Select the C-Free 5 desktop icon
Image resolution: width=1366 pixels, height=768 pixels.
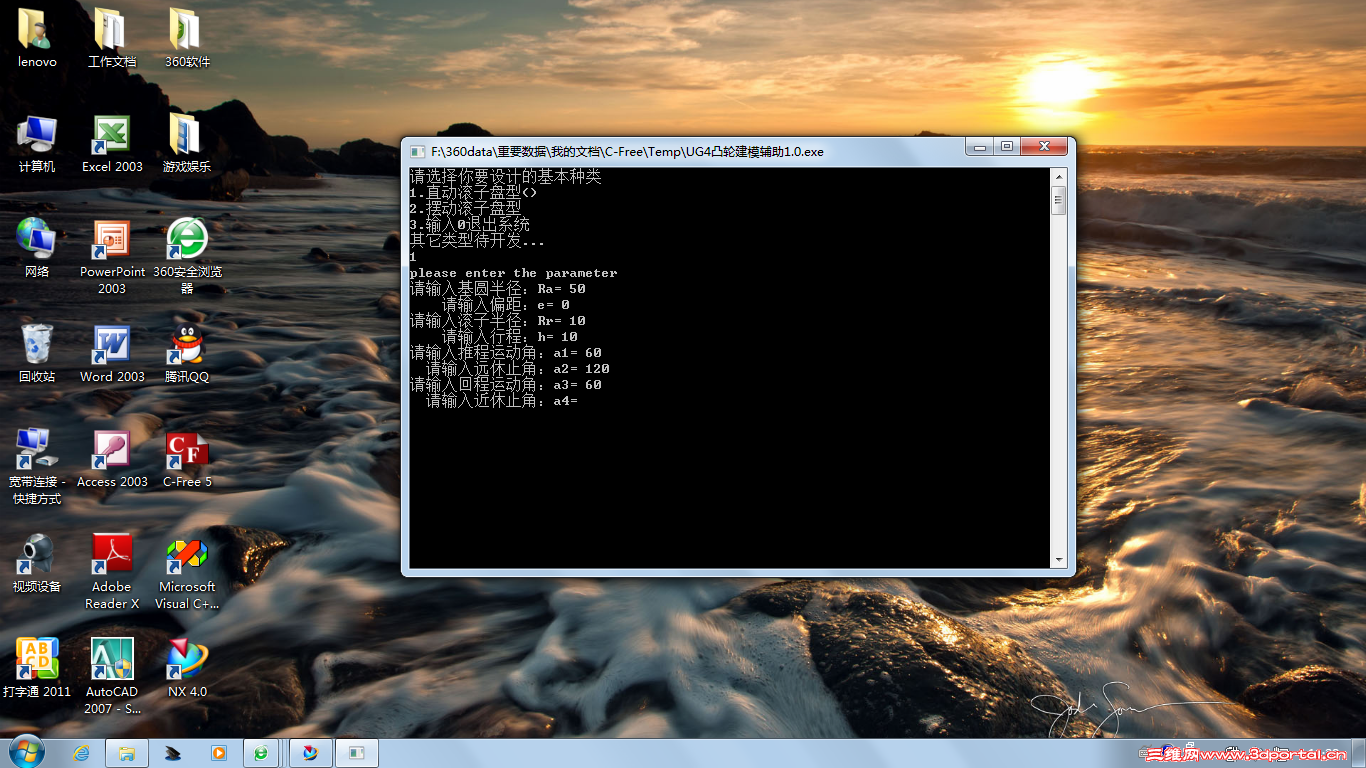(x=187, y=449)
